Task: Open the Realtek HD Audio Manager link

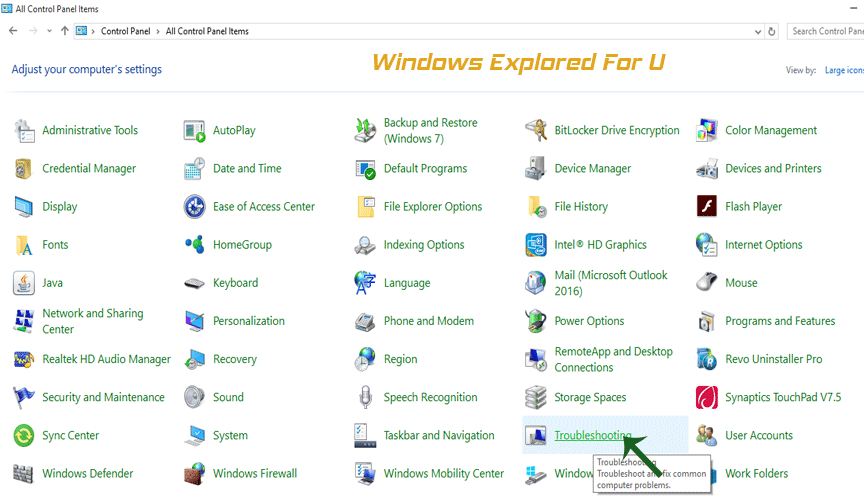Action: click(x=106, y=359)
